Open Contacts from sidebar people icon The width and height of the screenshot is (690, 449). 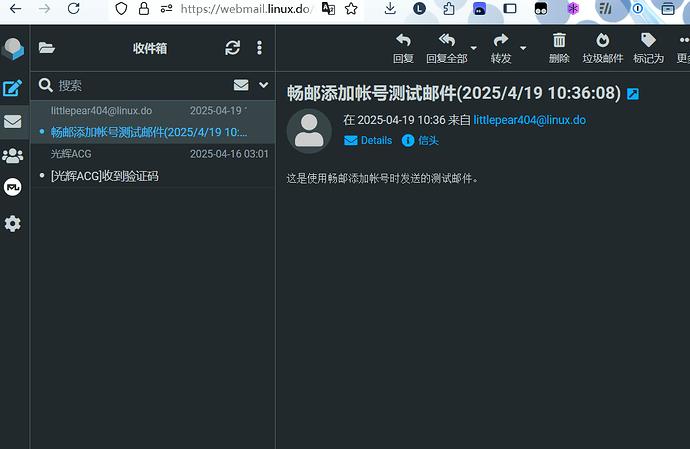tap(12, 155)
